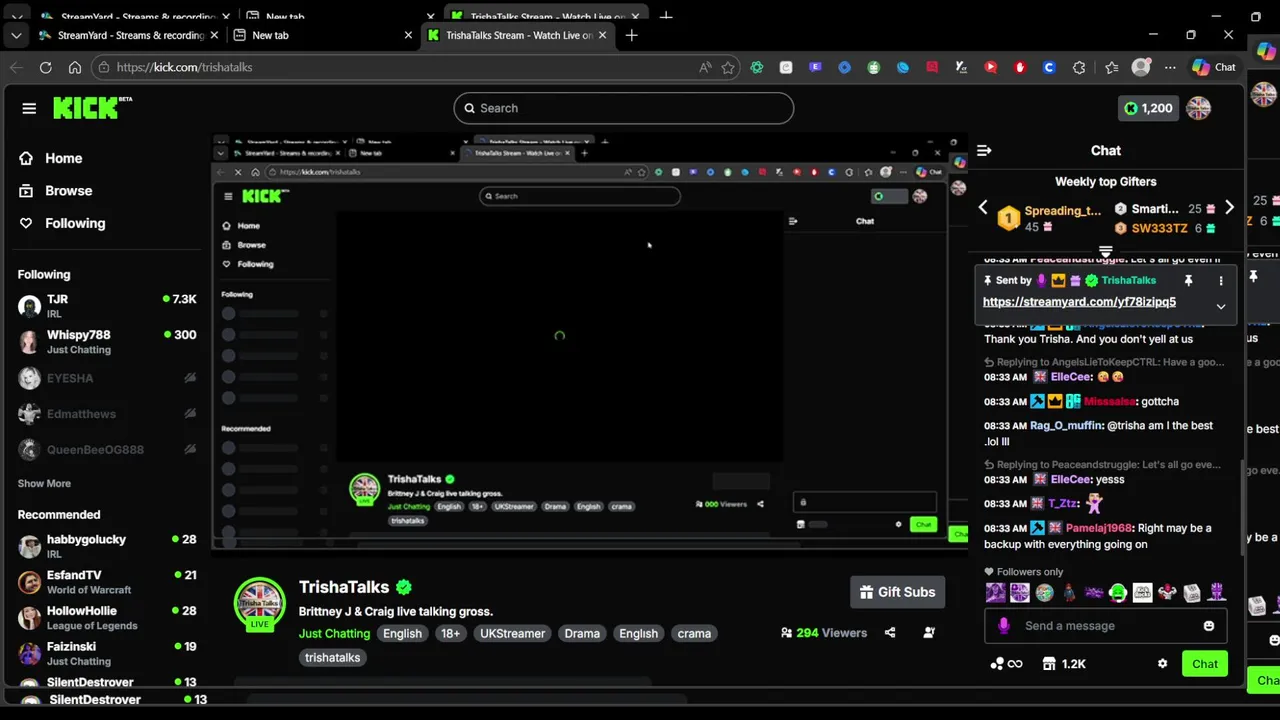The width and height of the screenshot is (1280, 720).
Task: Open browser settings and more menu
Action: click(1171, 67)
